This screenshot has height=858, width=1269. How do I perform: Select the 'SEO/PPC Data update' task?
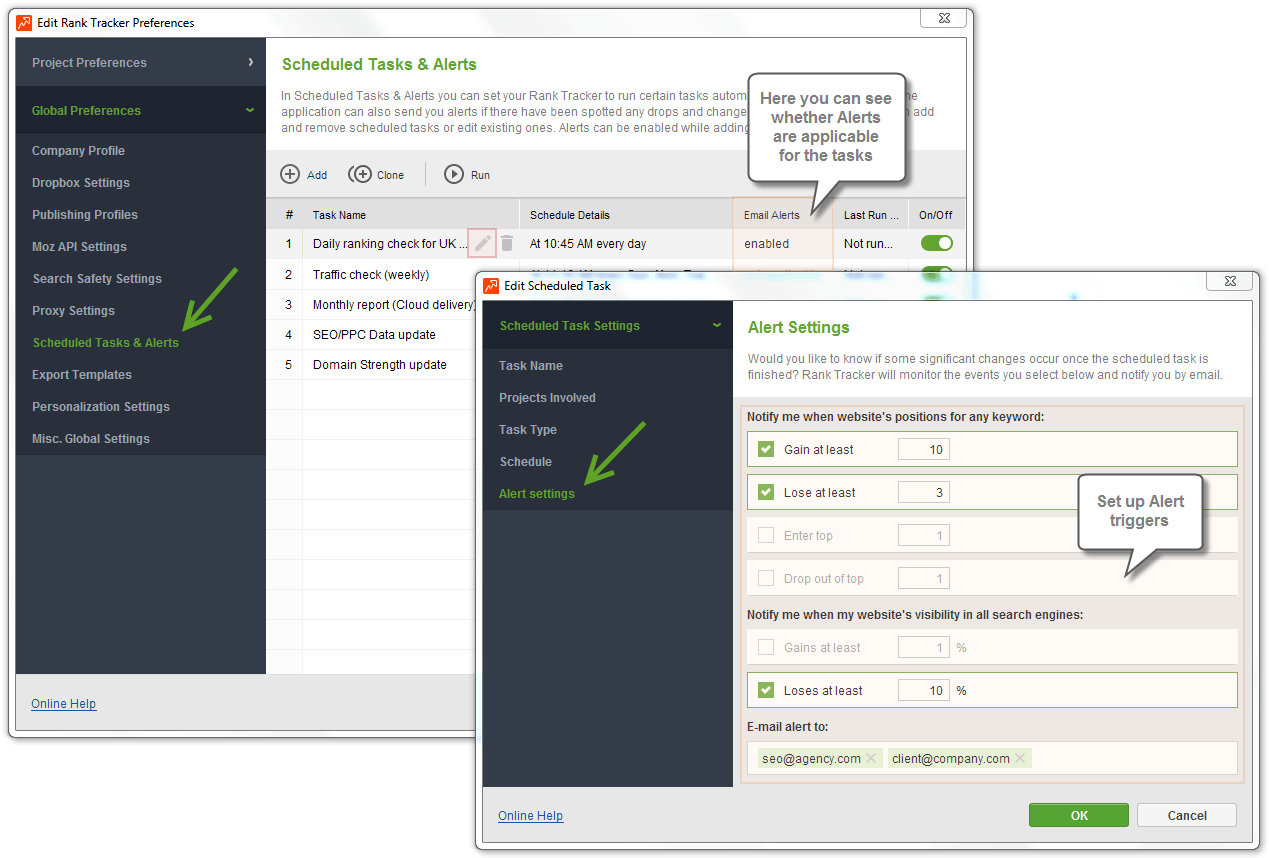(374, 335)
